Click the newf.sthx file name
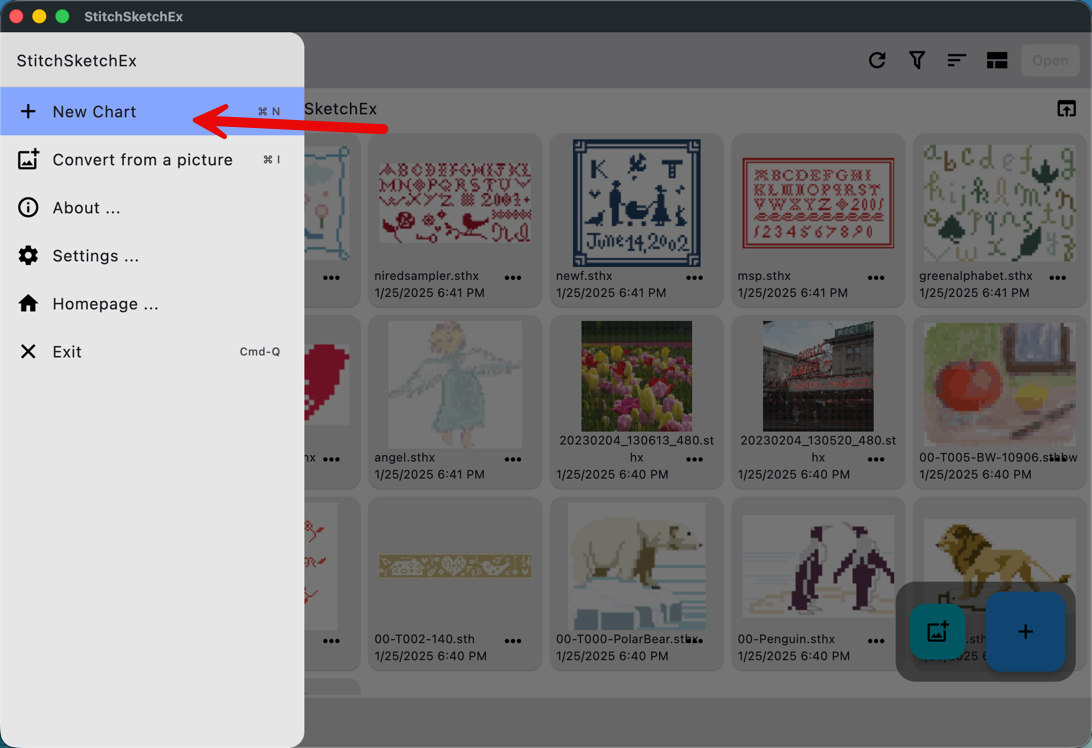Screen dimensions: 1092x748 (584, 276)
